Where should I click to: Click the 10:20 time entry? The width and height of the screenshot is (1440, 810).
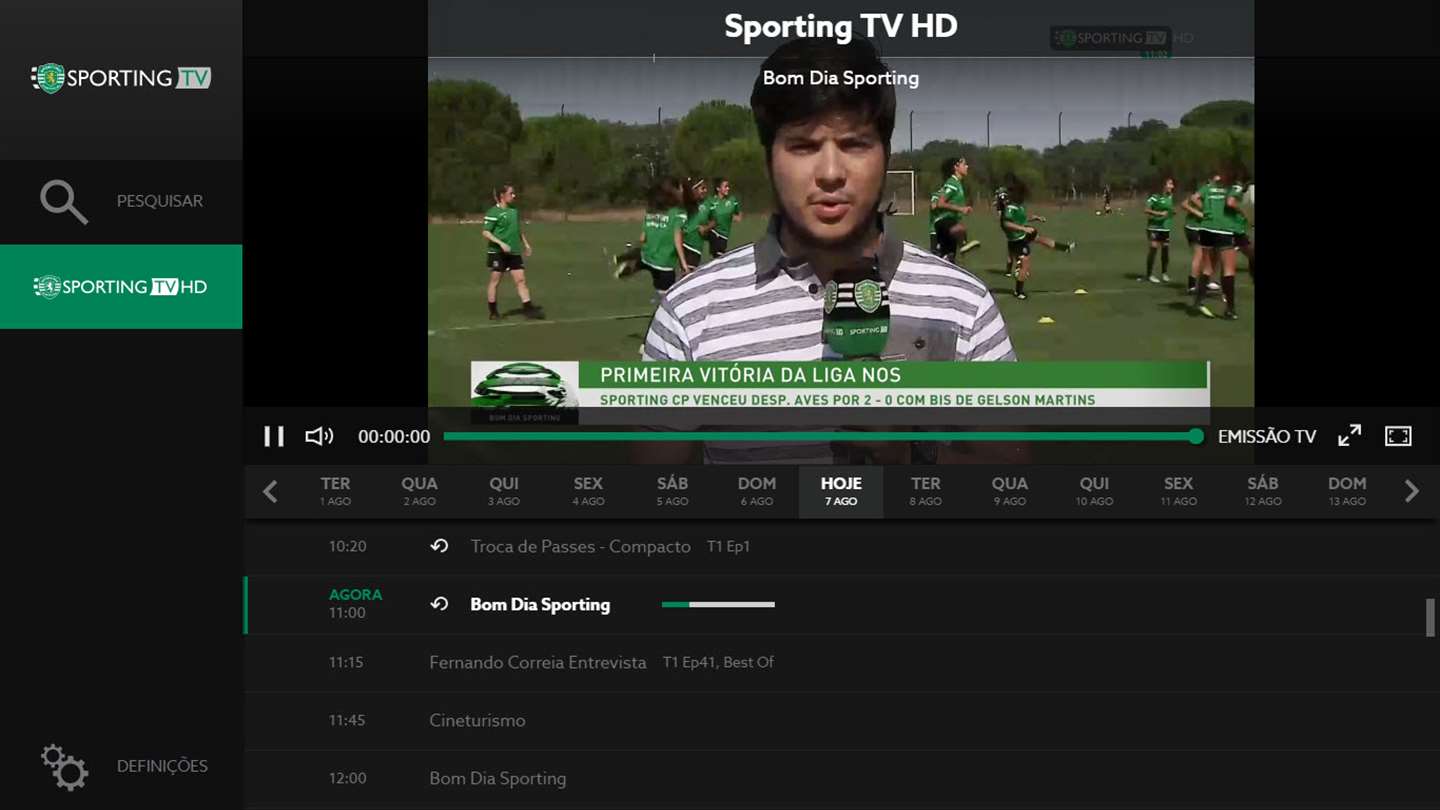(x=348, y=546)
